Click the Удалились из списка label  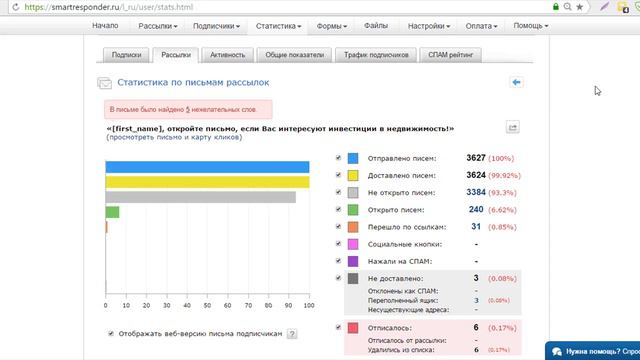click(x=401, y=350)
